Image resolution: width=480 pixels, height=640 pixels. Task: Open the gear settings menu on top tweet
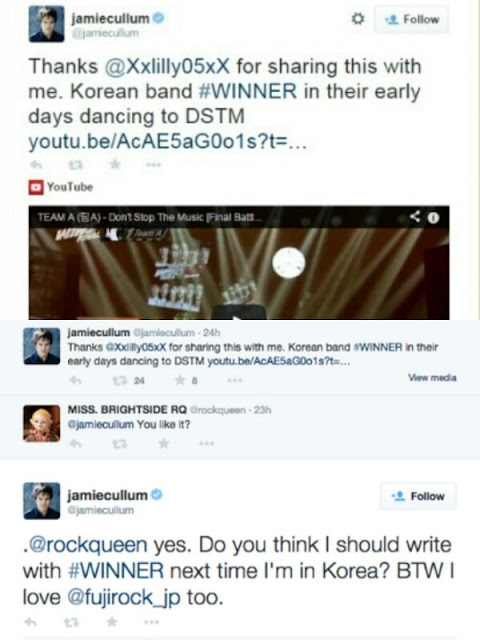pyautogui.click(x=358, y=19)
